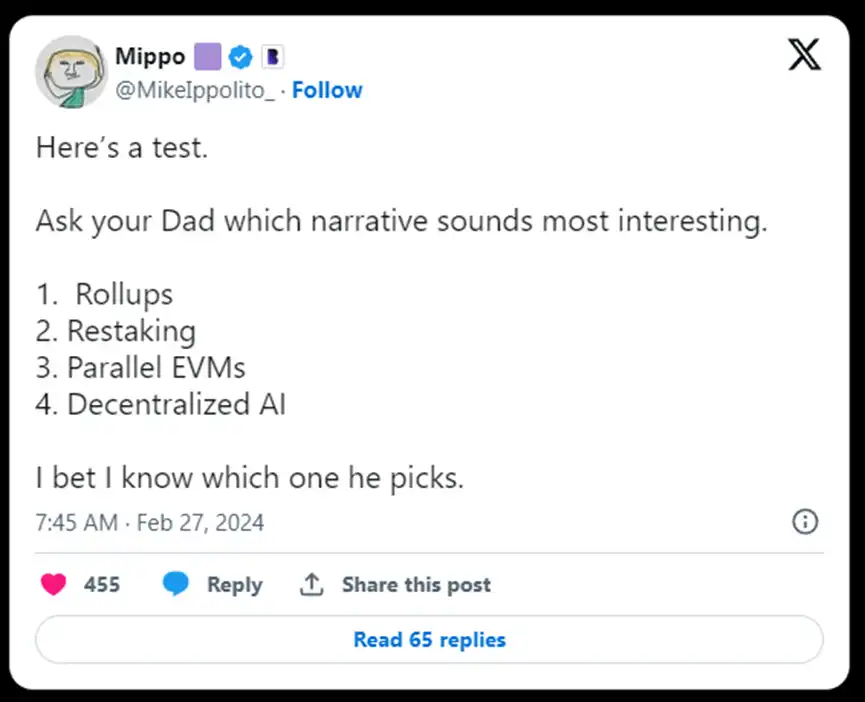Click the 7:45 AM timestamp link
The image size is (865, 702).
(x=76, y=522)
